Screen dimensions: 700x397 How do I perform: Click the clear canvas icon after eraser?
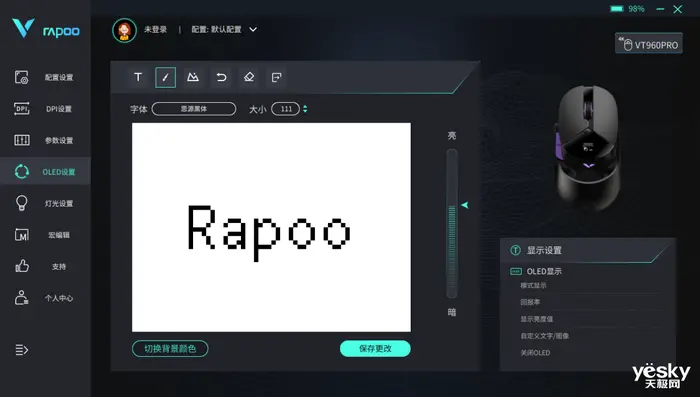click(x=276, y=77)
